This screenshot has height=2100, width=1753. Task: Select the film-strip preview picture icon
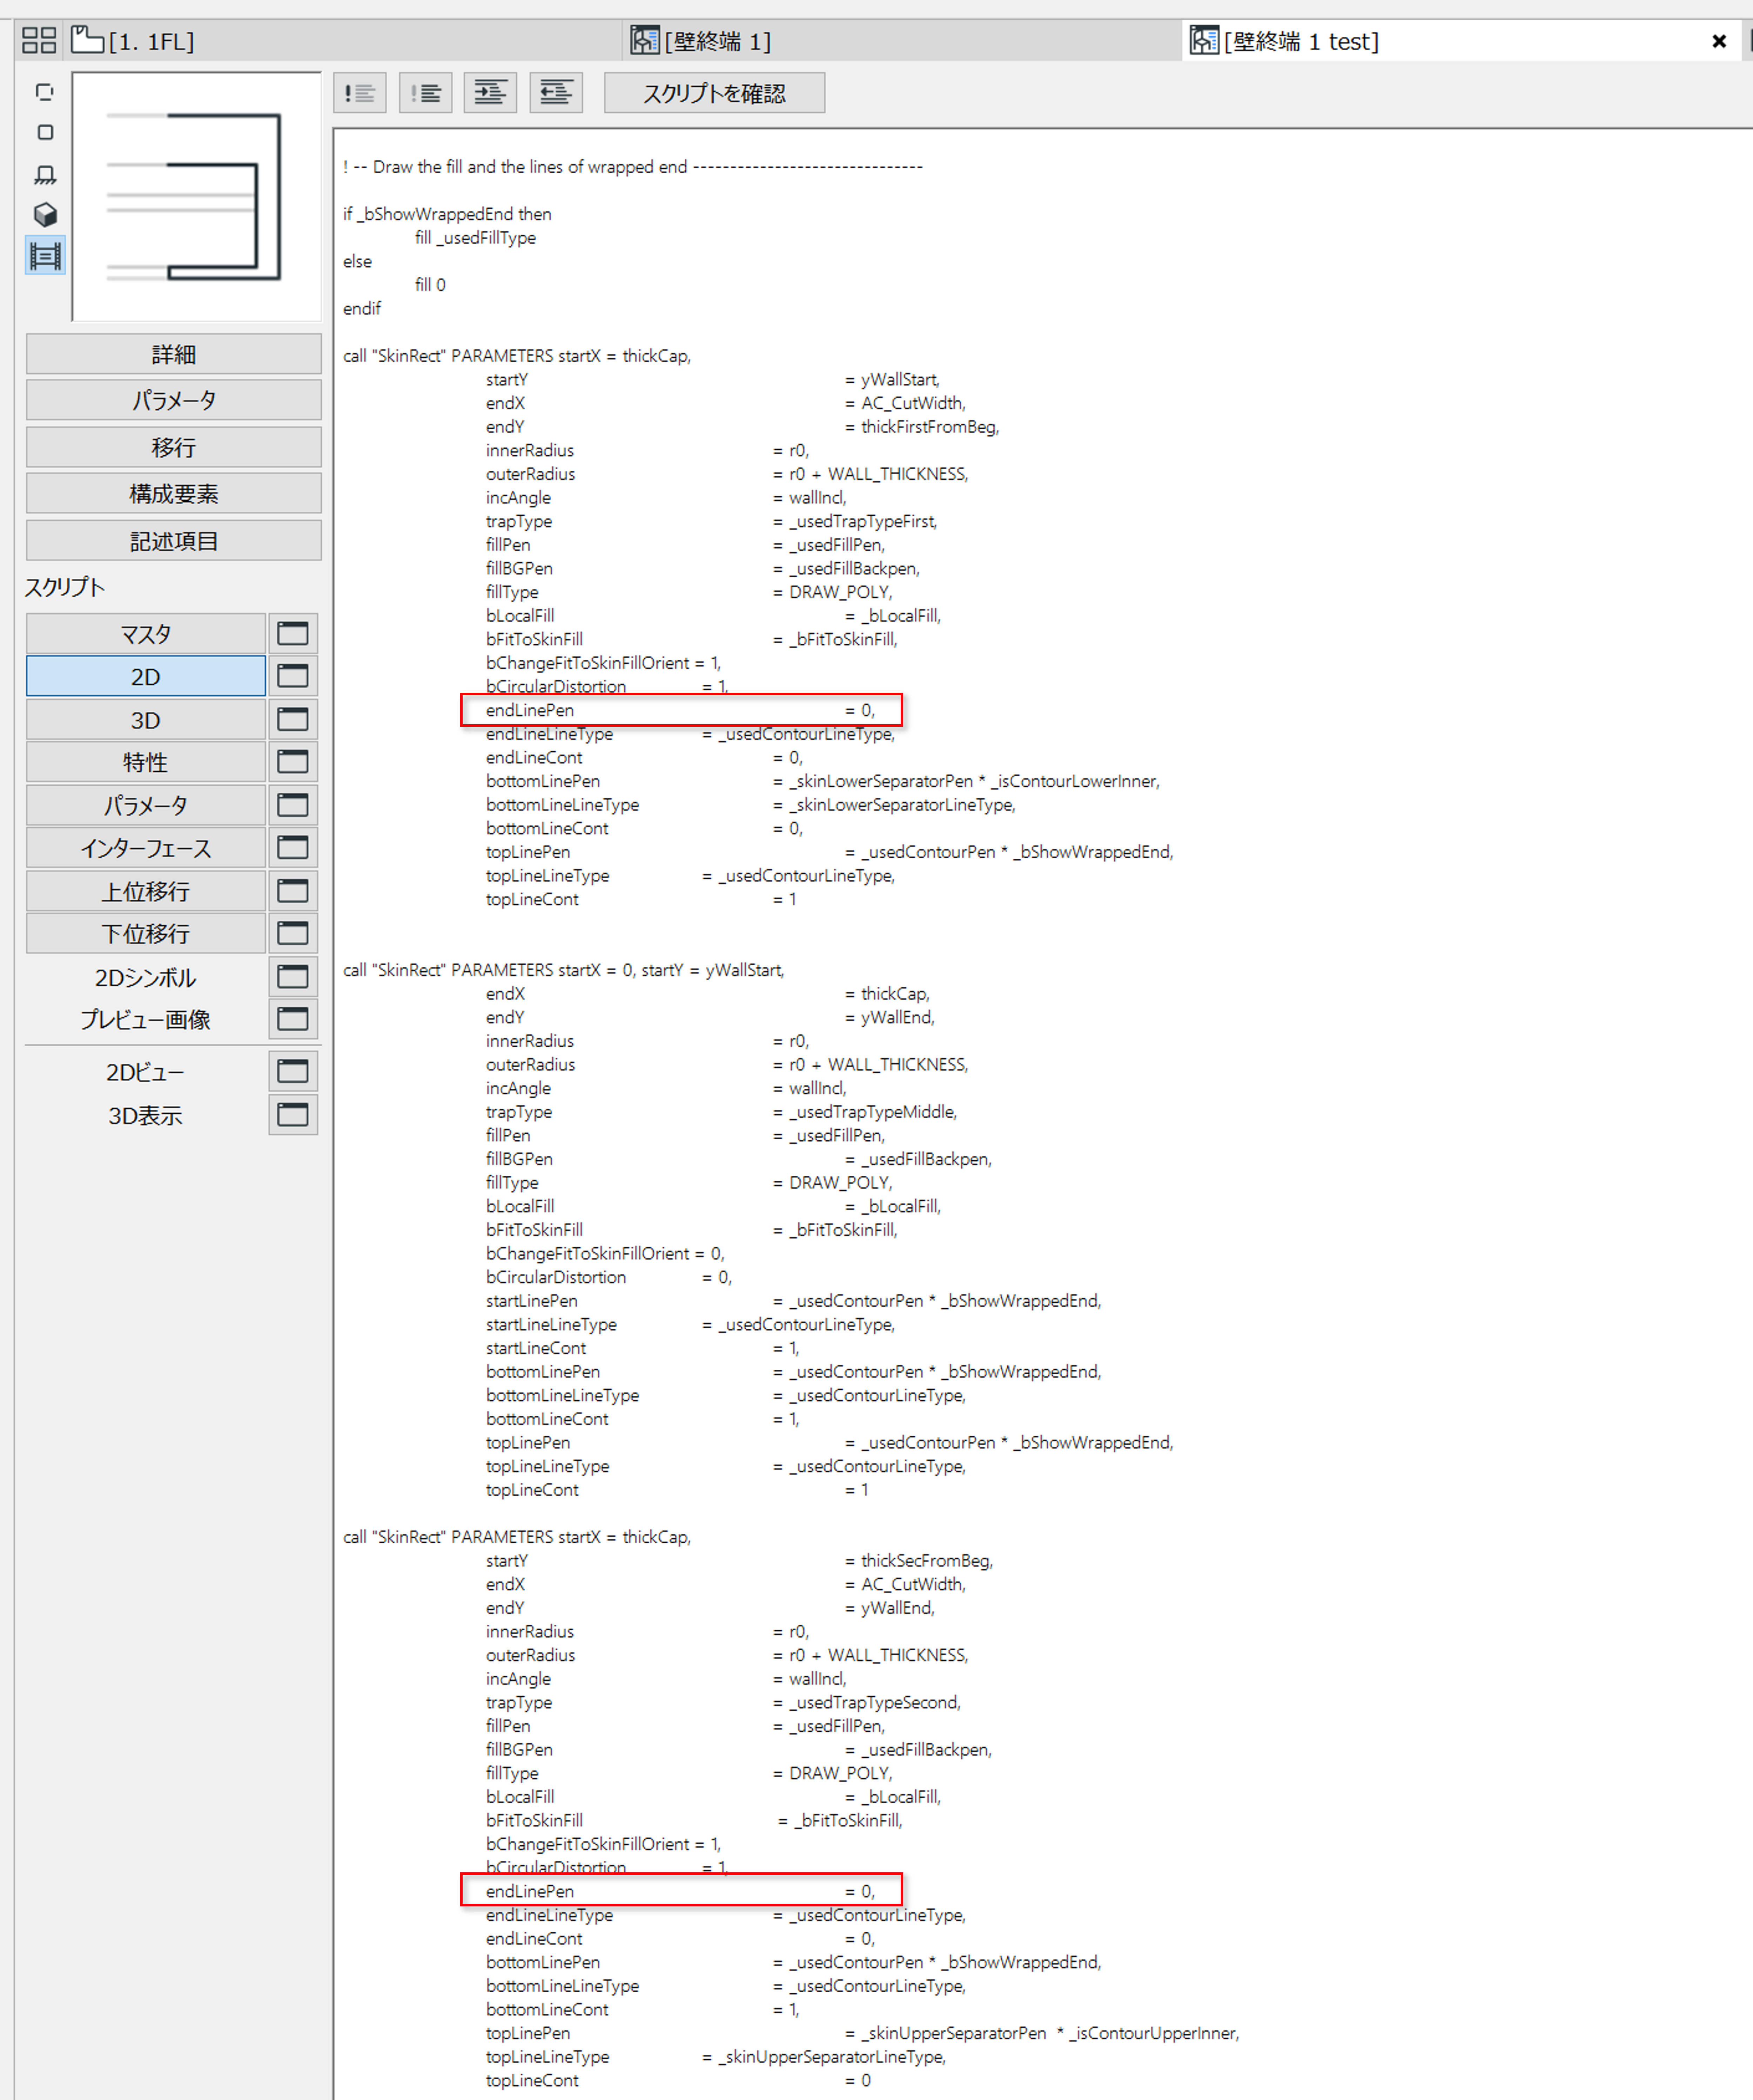(45, 256)
